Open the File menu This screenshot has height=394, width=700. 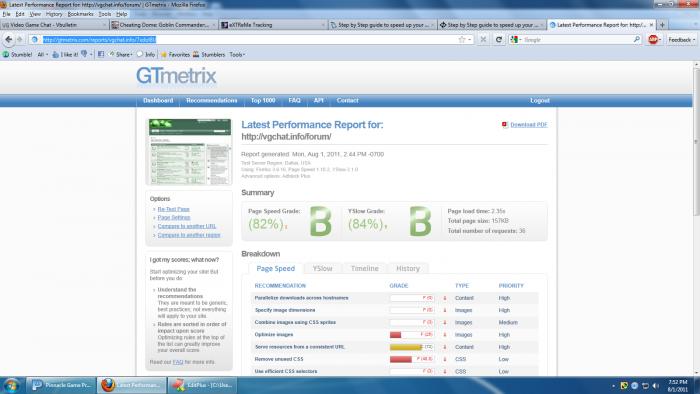click(x=6, y=14)
